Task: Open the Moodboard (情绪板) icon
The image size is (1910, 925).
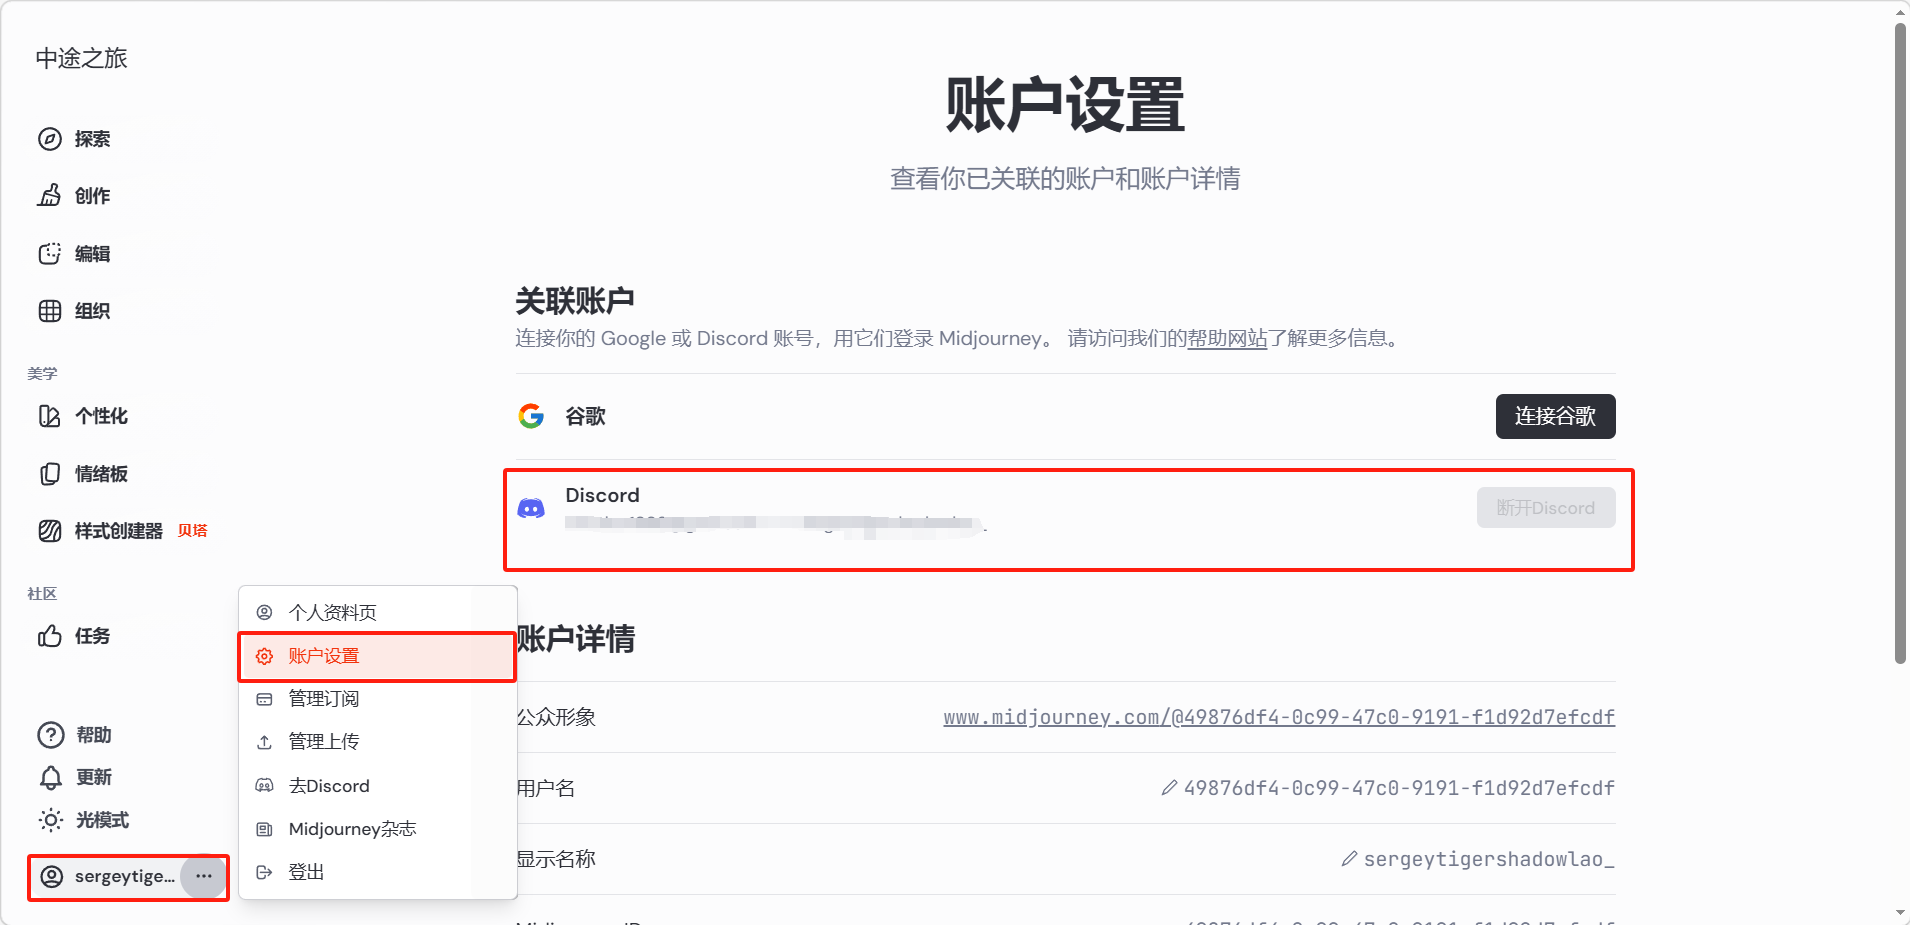Action: pyautogui.click(x=50, y=474)
